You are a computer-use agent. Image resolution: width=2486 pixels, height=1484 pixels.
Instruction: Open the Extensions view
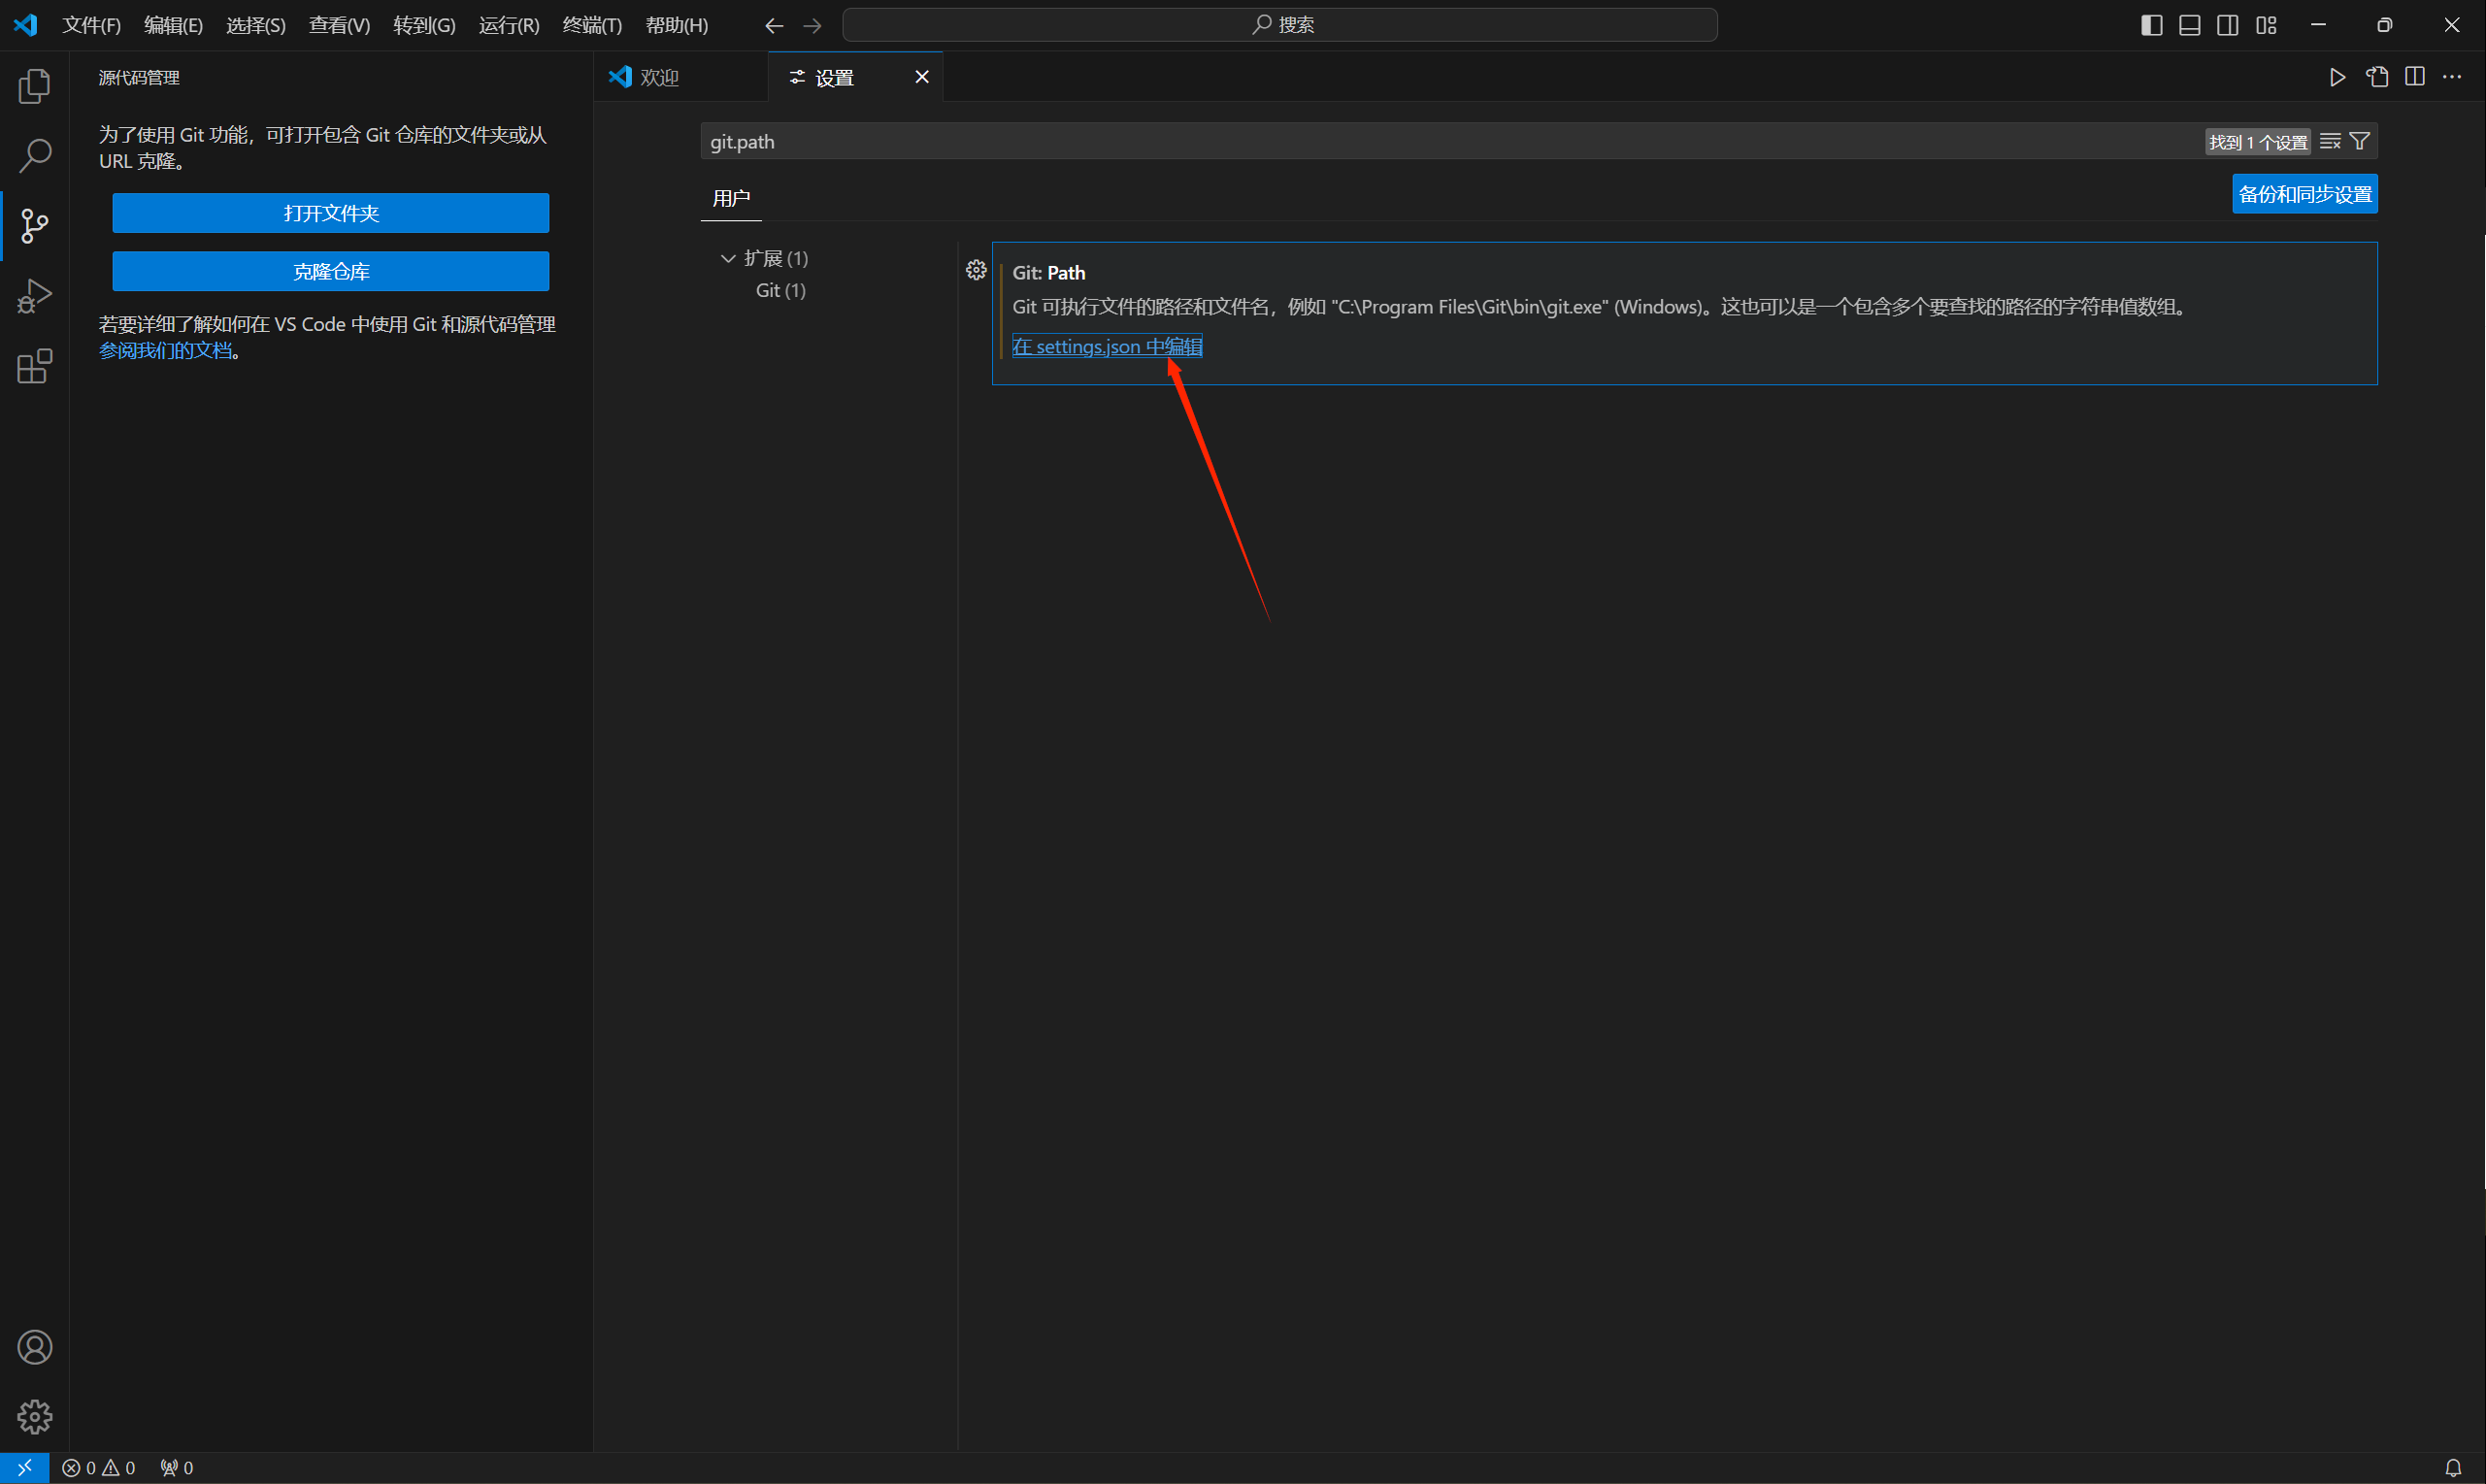coord(34,366)
